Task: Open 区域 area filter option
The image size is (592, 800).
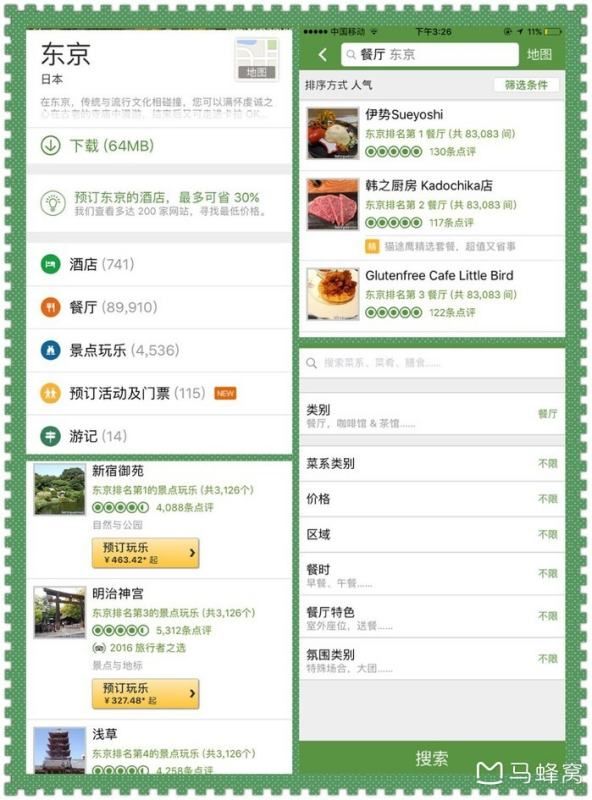Action: coord(432,534)
